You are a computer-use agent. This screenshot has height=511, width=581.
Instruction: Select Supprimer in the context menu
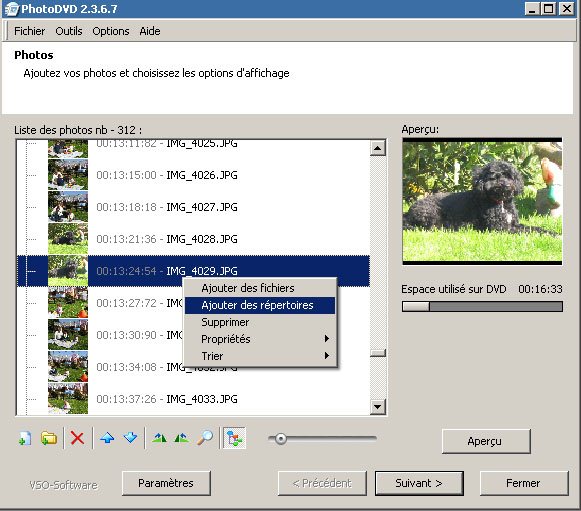coord(260,322)
